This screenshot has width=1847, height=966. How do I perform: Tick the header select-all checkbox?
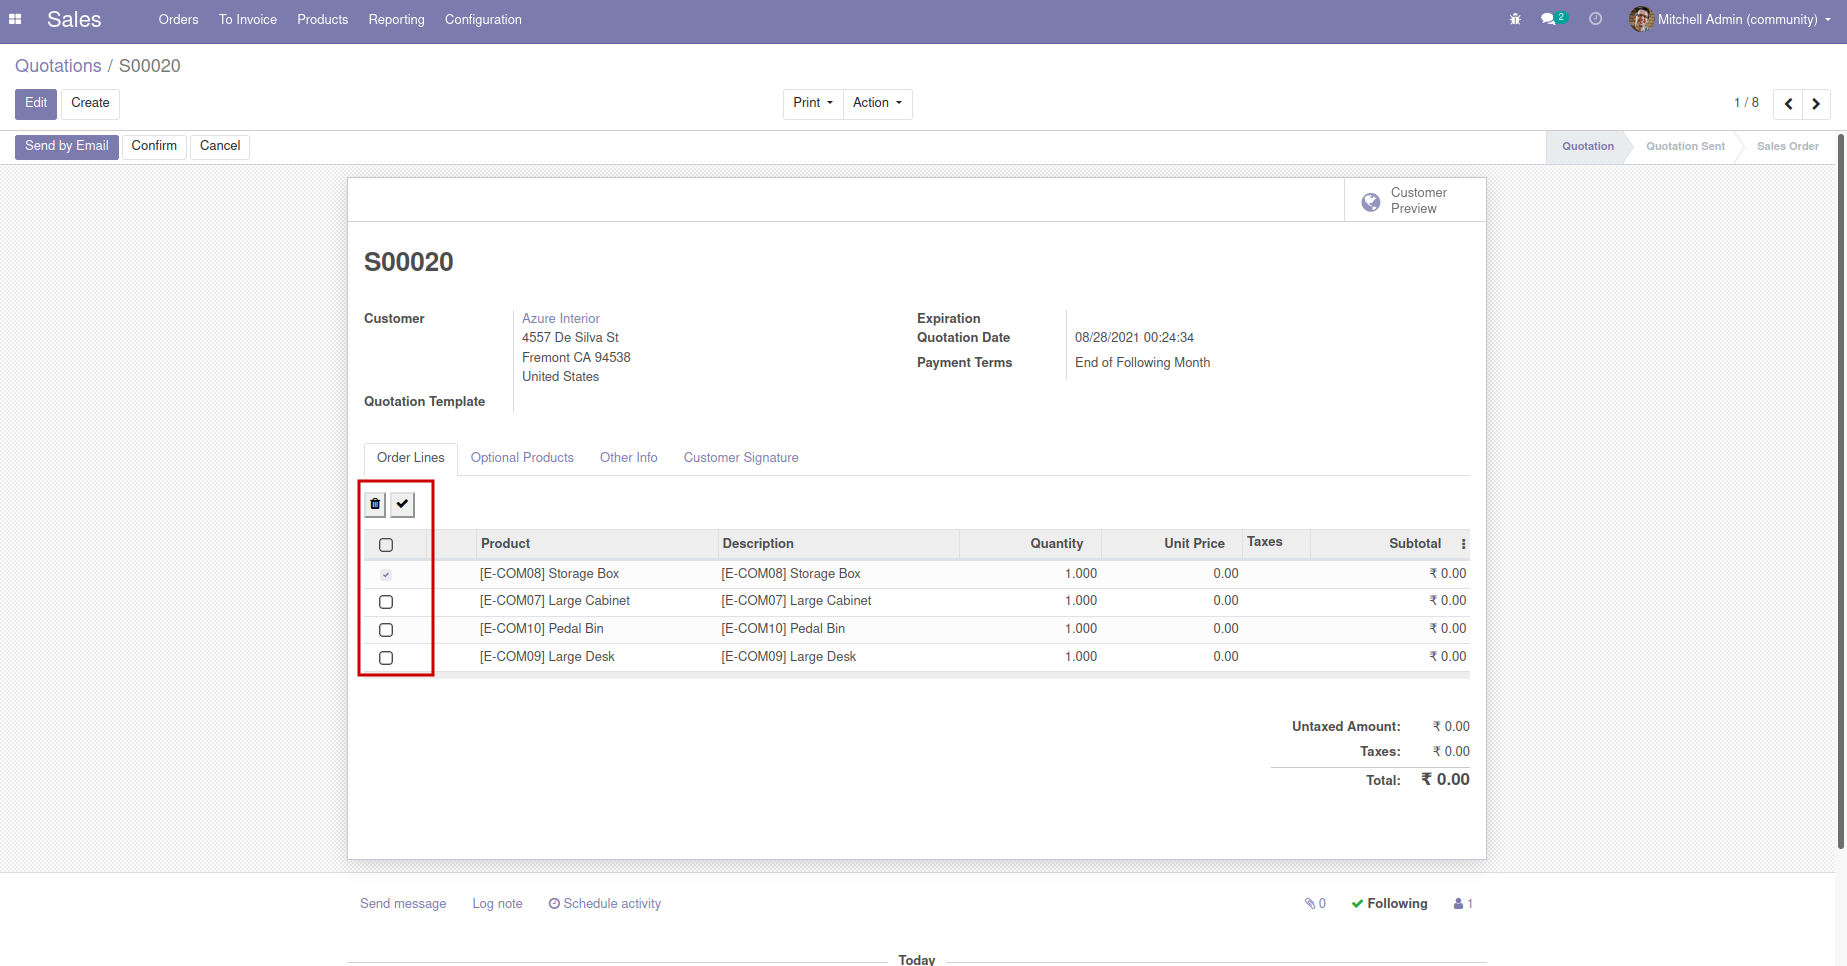point(386,545)
